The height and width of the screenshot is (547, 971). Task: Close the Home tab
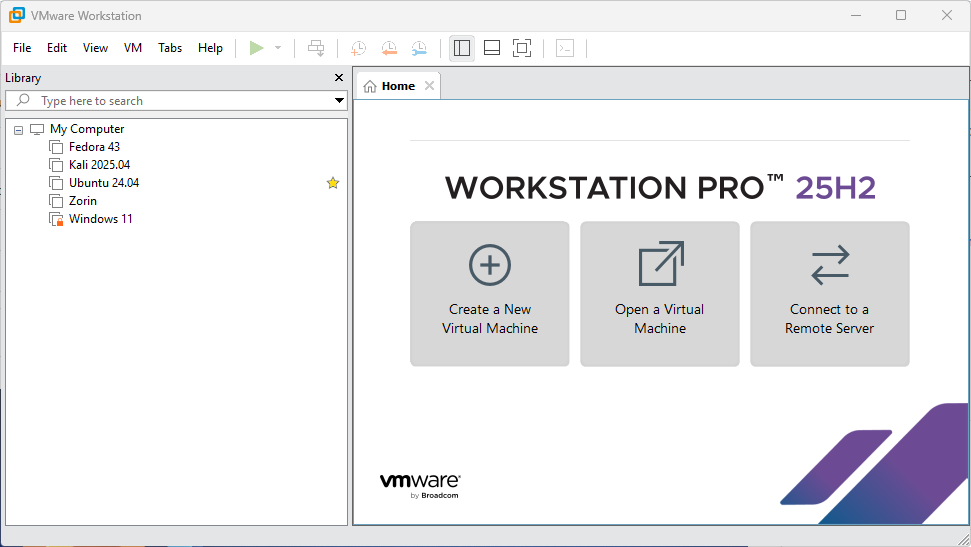pyautogui.click(x=429, y=86)
